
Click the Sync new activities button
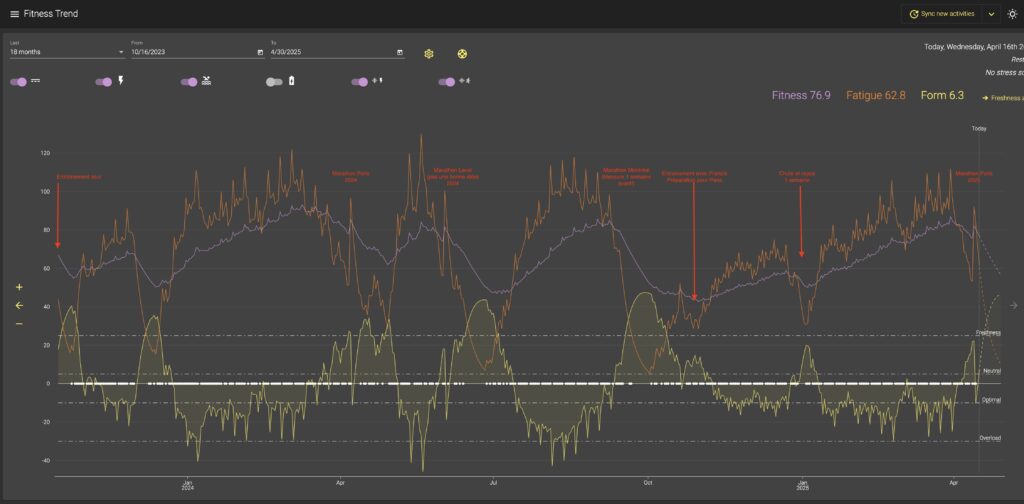(942, 14)
